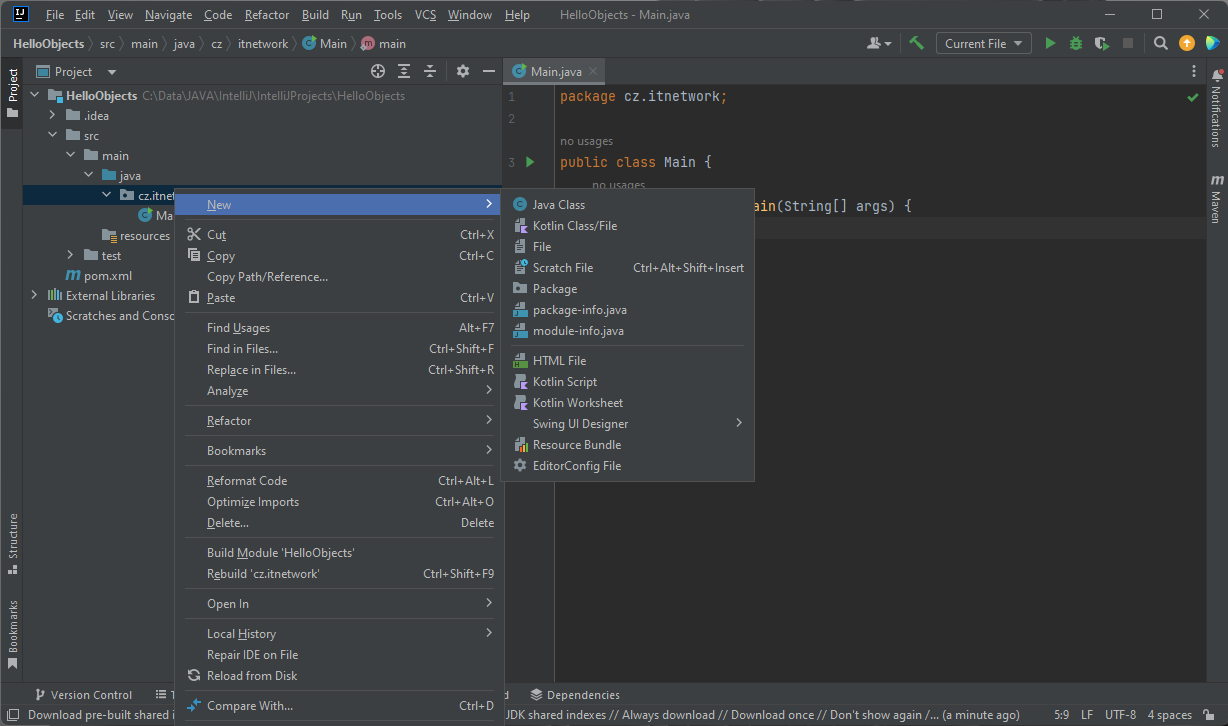
Task: Select Copy Path/Reference entry
Action: [339, 276]
